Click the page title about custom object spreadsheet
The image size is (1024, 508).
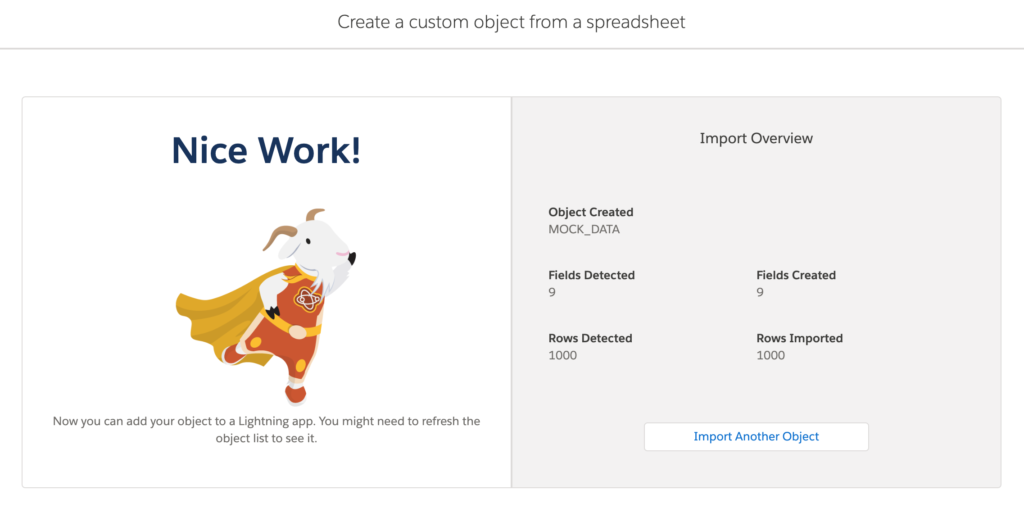[x=511, y=22]
